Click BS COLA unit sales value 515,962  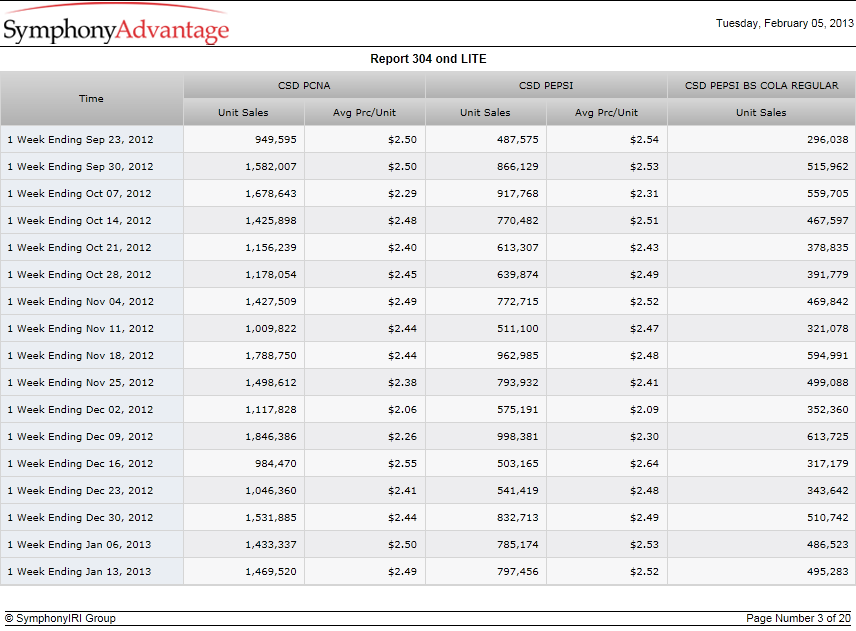[828, 166]
